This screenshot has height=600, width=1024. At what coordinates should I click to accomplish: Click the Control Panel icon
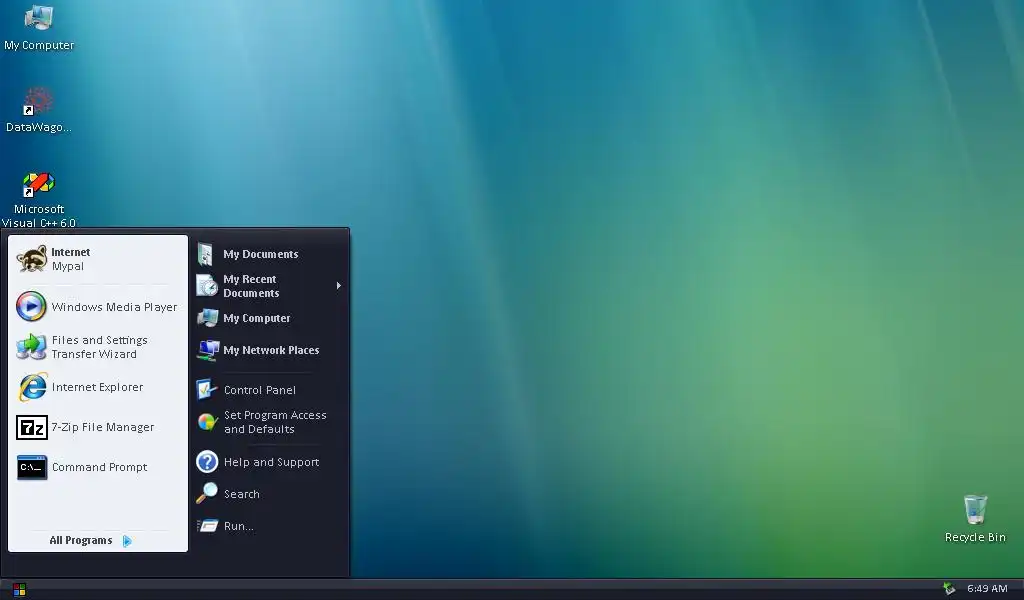206,390
